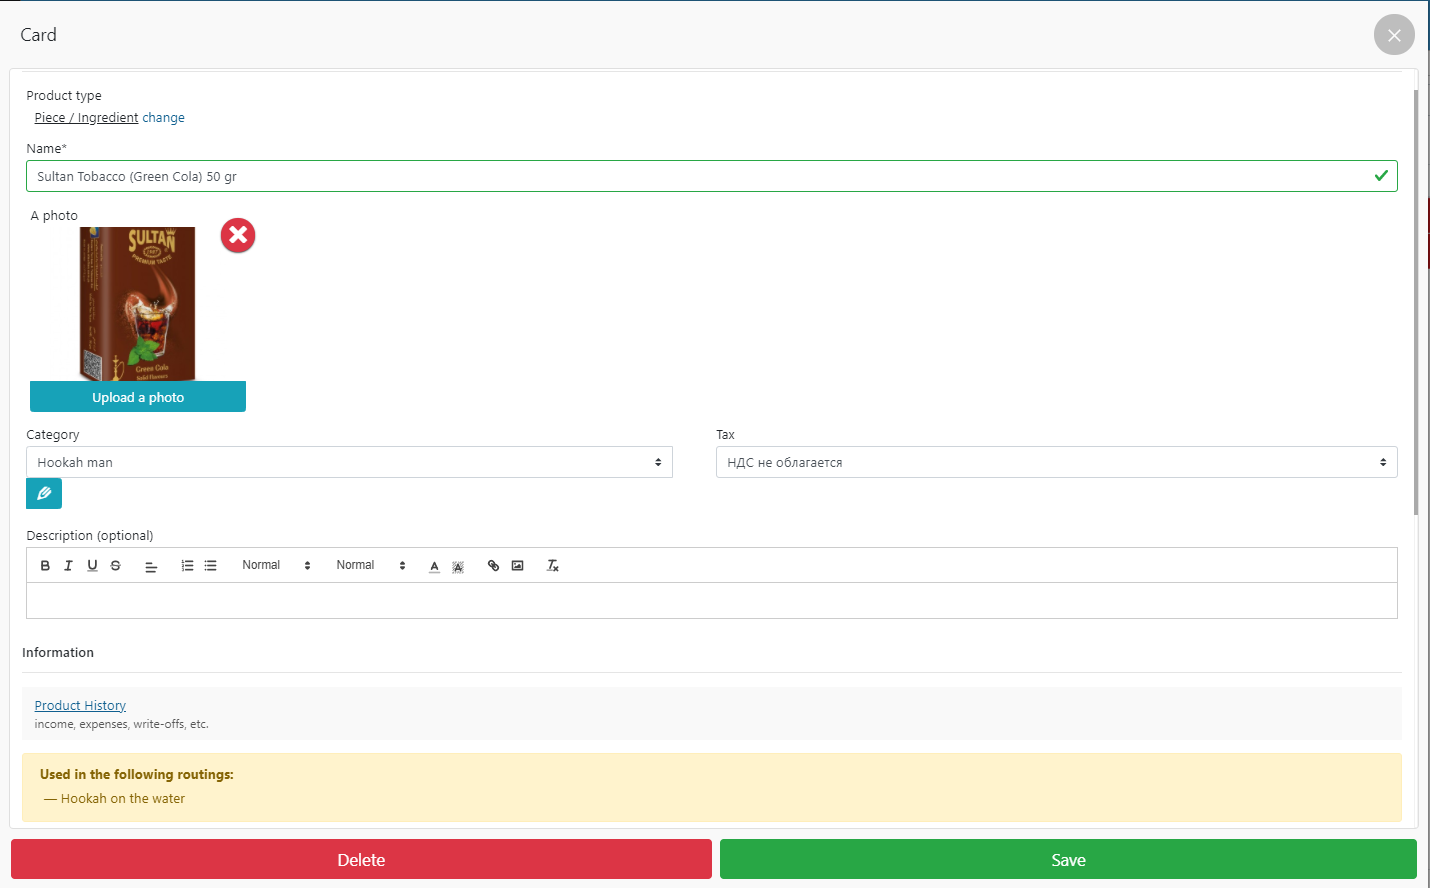
Task: Insert a link in the description
Action: (x=493, y=566)
